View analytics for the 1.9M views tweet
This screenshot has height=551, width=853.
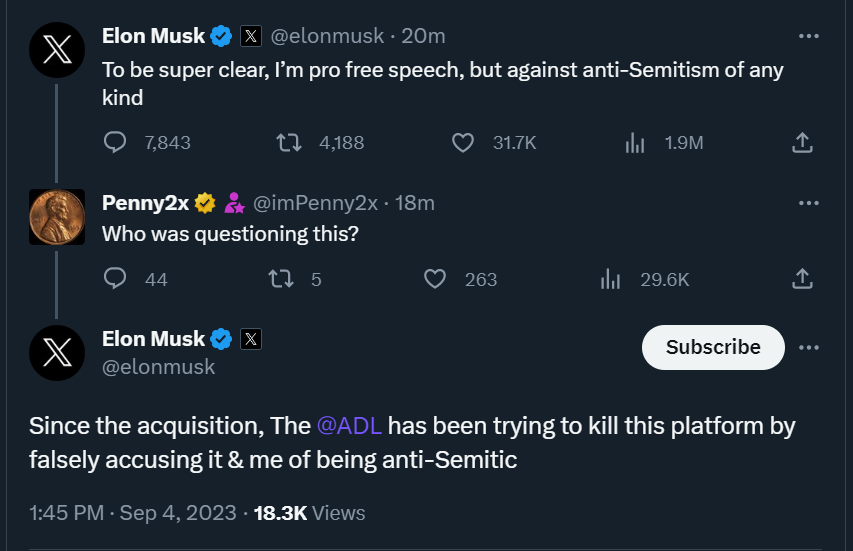pos(635,143)
